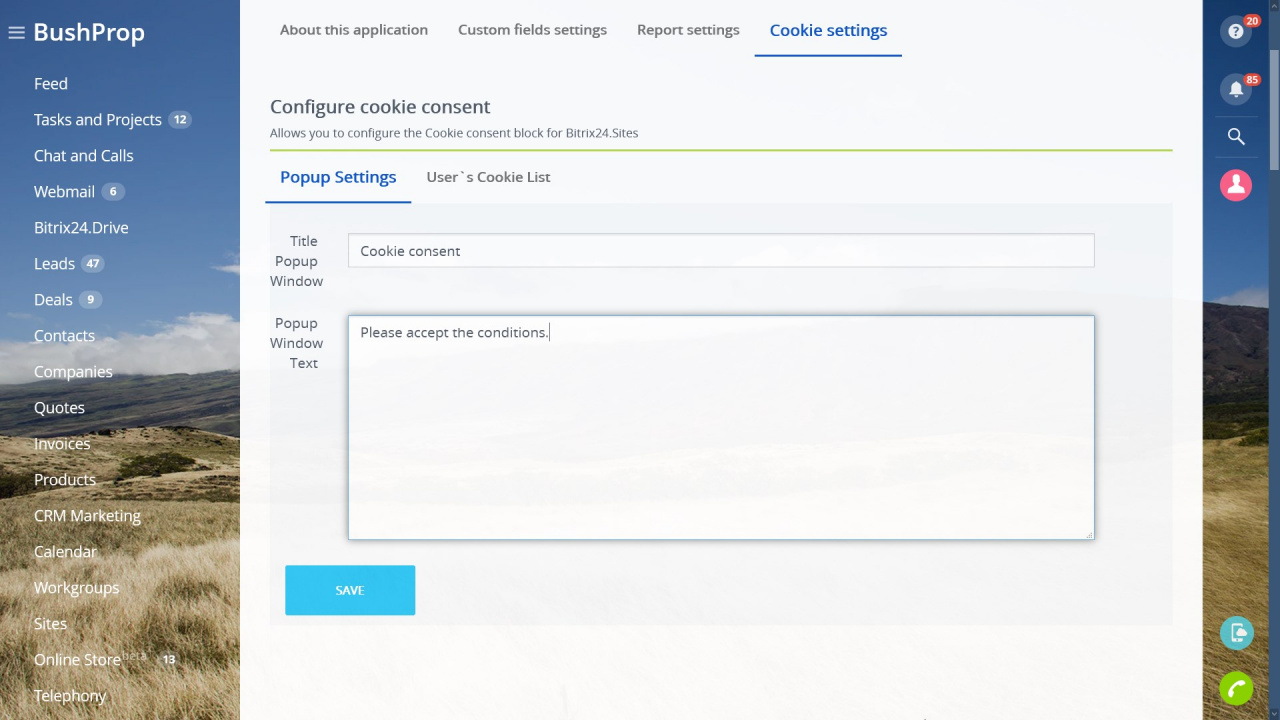This screenshot has width=1280, height=720.
Task: Go to Deals in sidebar
Action: [x=53, y=300]
